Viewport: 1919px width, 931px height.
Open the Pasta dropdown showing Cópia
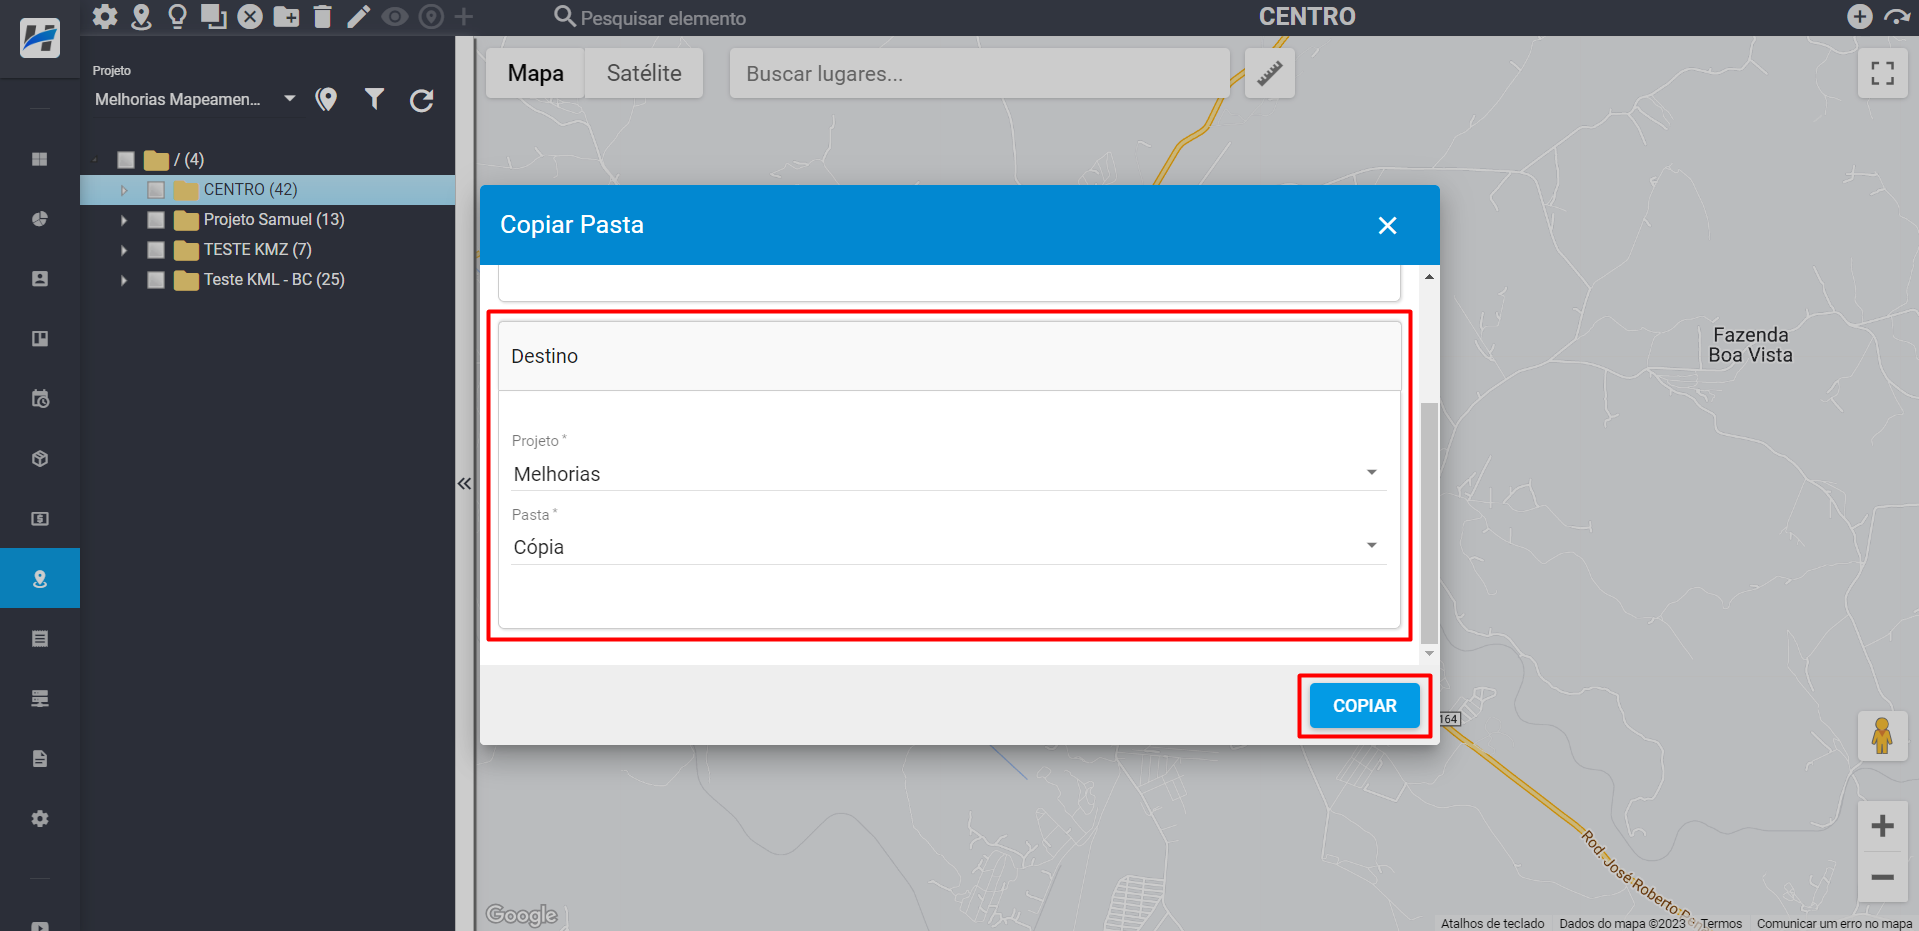point(947,547)
